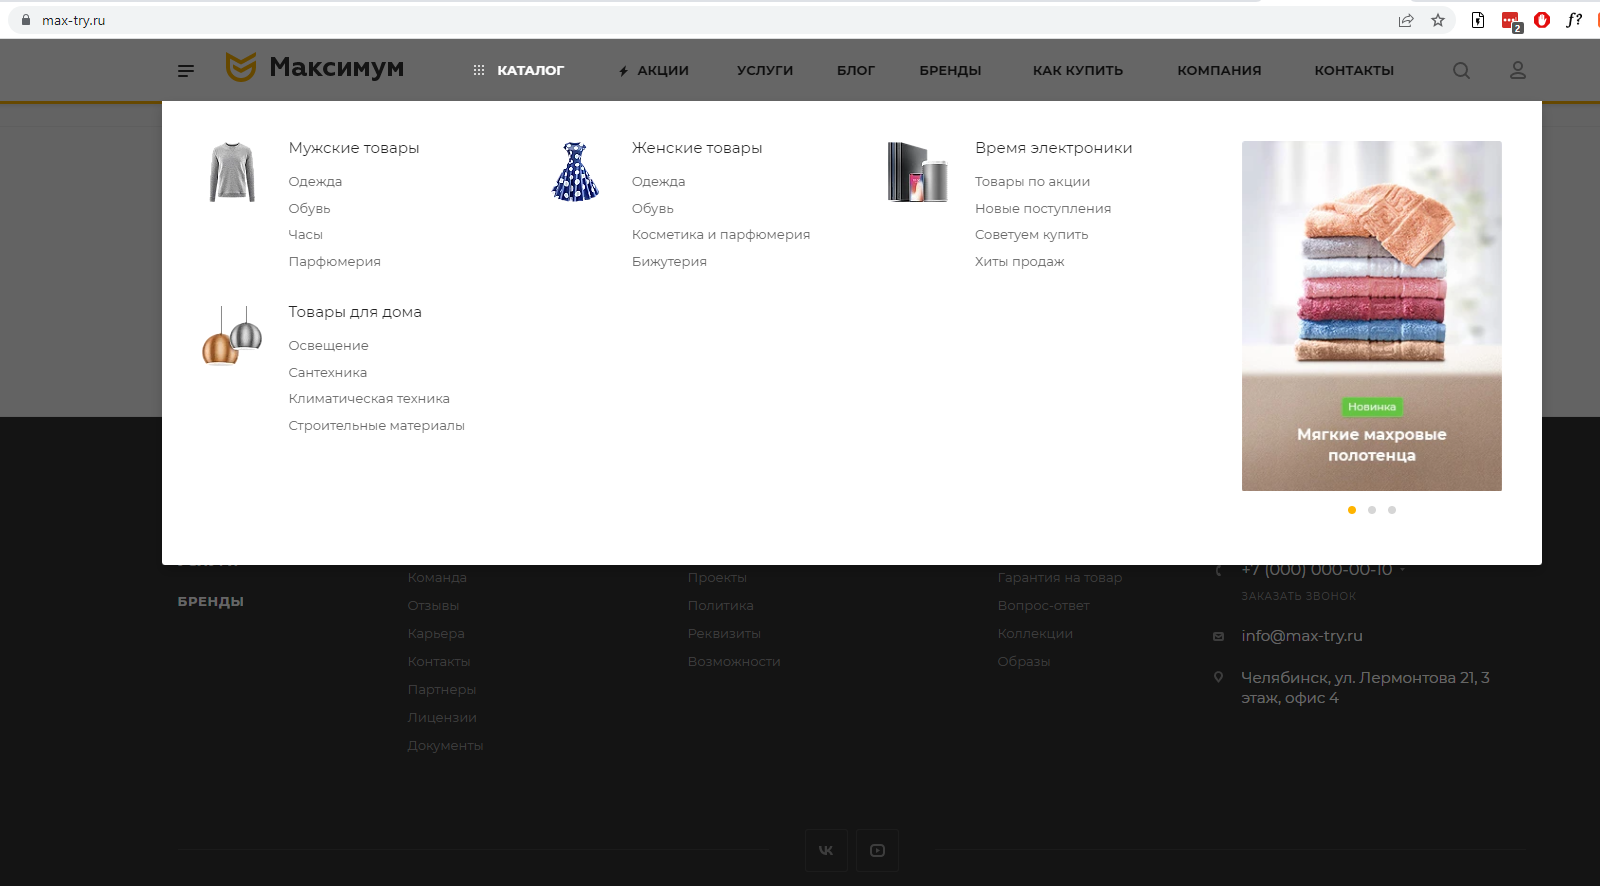Open the Акции menu item

662,70
